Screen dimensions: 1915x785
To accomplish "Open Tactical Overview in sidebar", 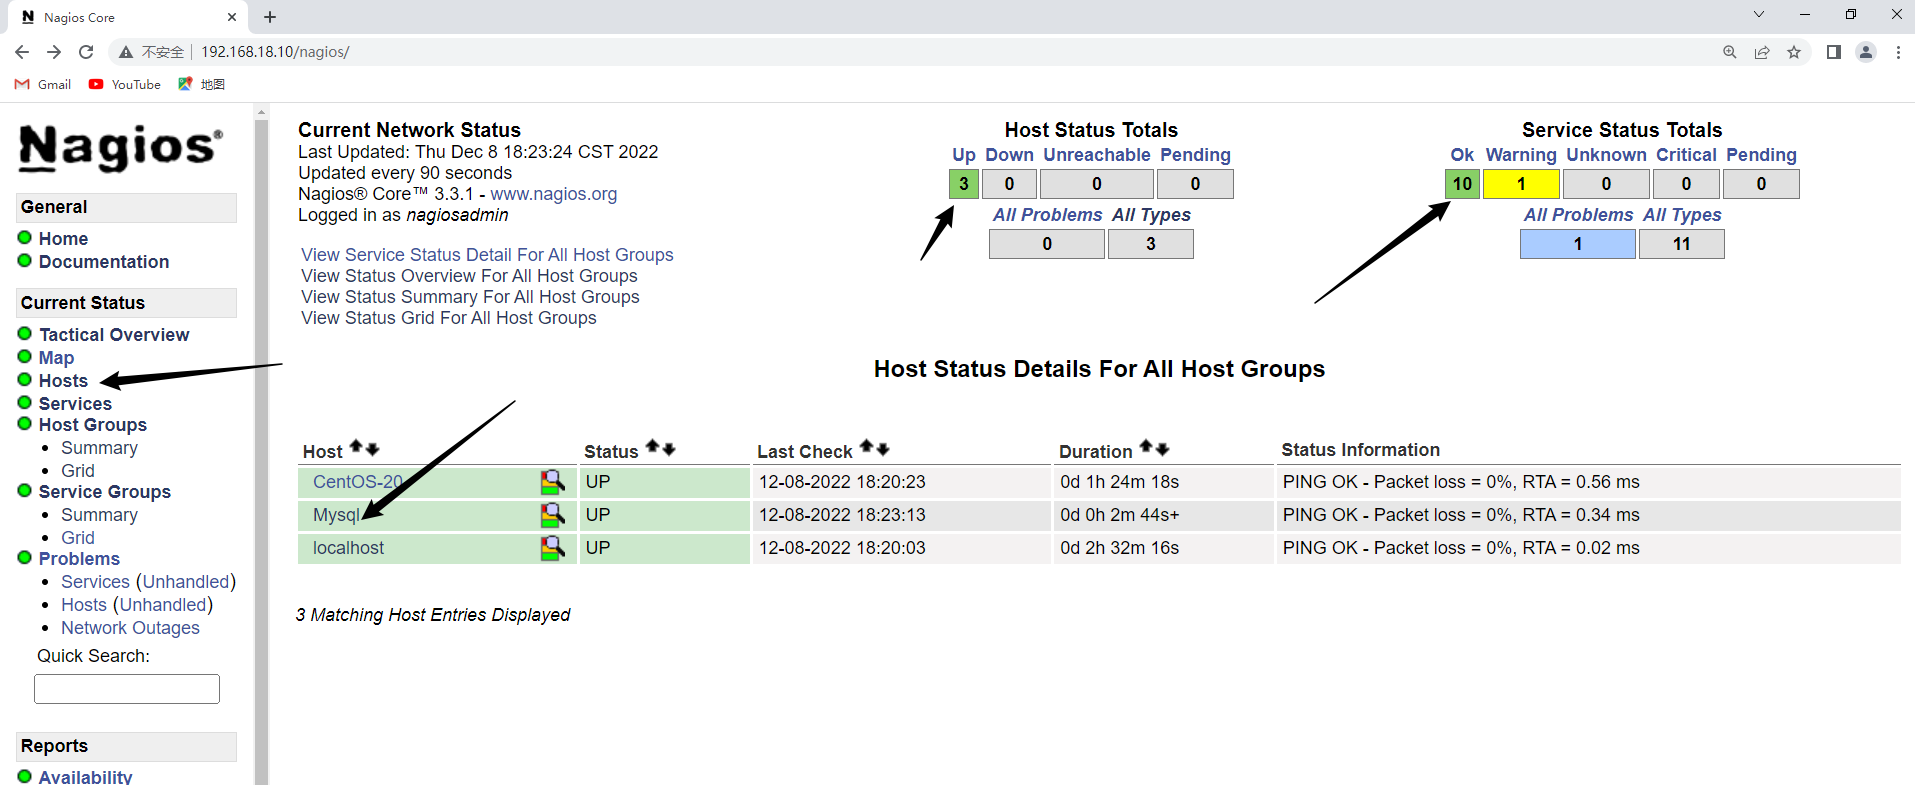I will tap(114, 335).
